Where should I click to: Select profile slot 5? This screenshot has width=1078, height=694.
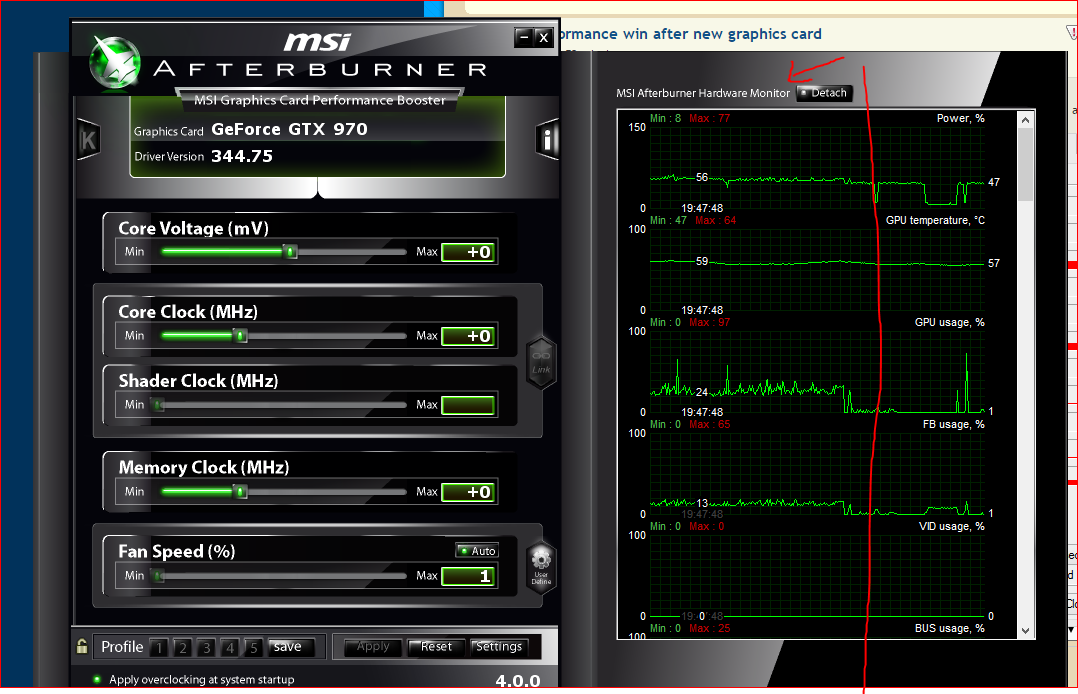[x=254, y=647]
